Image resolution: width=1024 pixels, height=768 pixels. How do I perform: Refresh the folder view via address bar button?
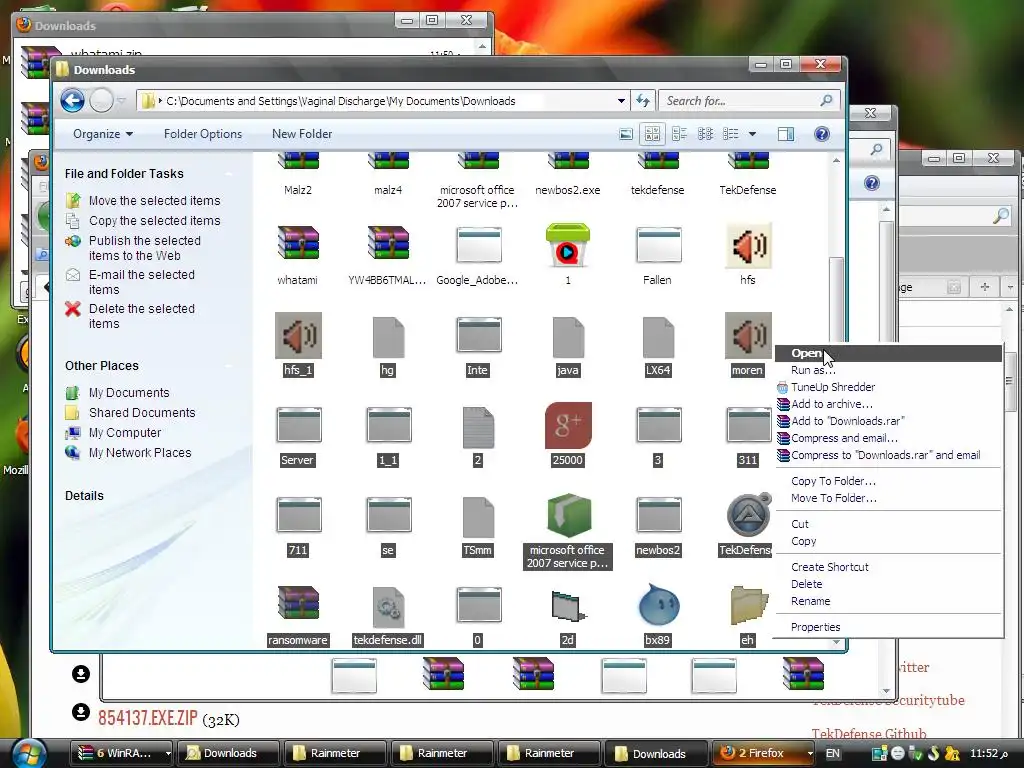(643, 101)
